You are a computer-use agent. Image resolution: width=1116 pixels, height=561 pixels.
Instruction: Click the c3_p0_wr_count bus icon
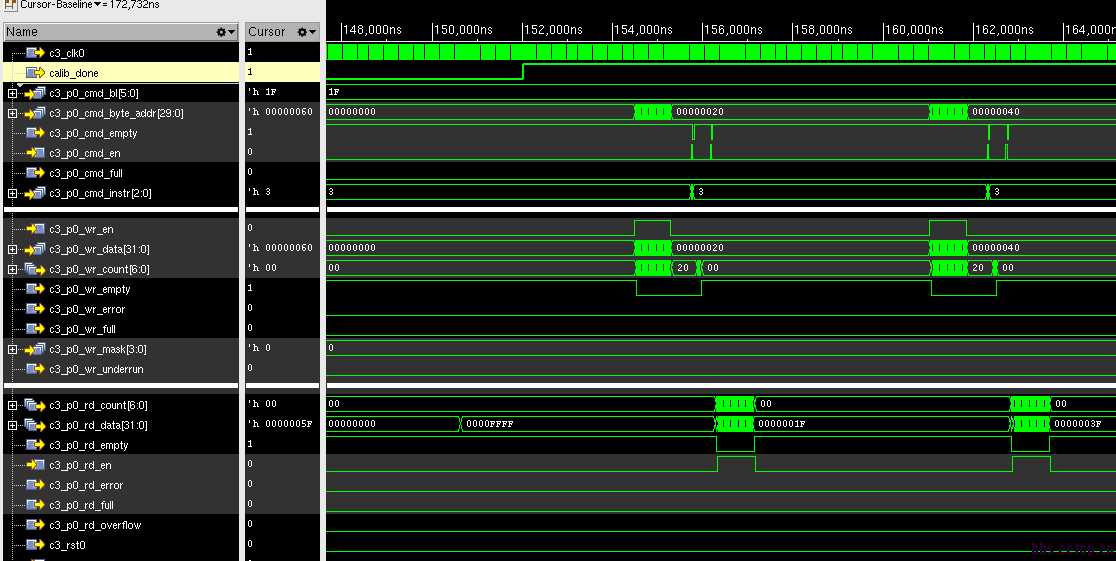pyautogui.click(x=35, y=269)
